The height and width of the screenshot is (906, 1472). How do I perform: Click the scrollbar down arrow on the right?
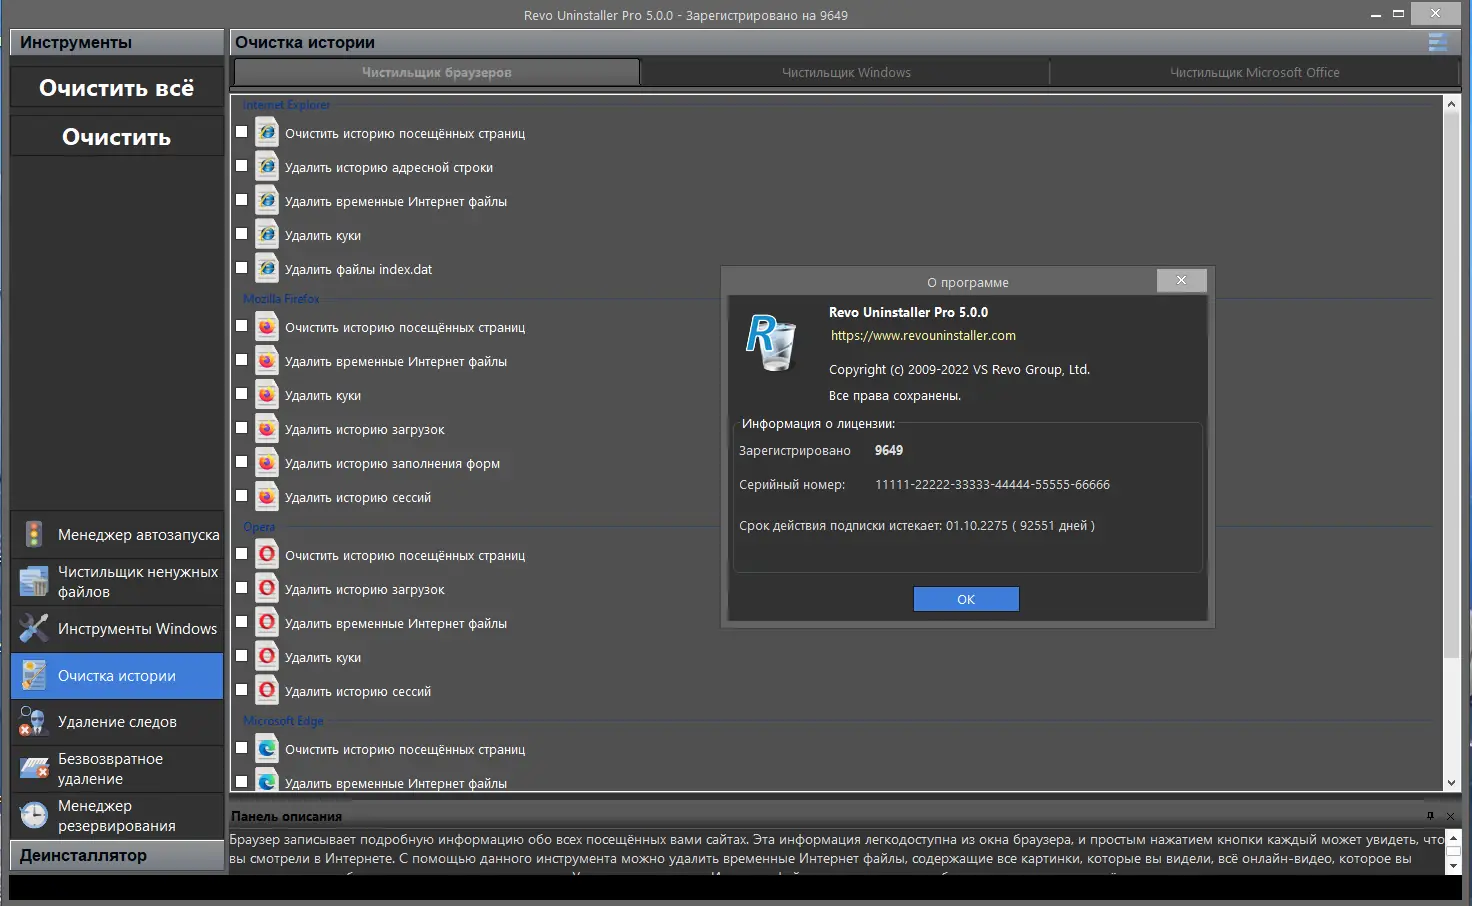tap(1452, 784)
